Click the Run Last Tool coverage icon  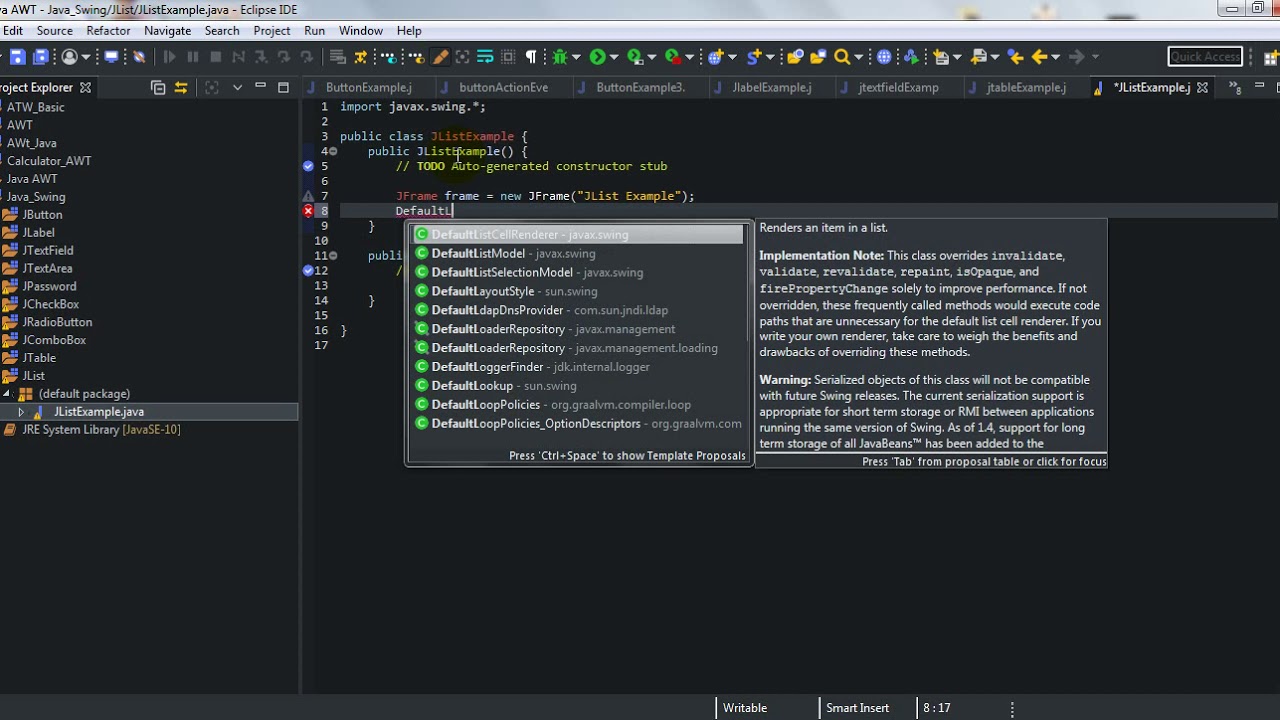[x=673, y=57]
